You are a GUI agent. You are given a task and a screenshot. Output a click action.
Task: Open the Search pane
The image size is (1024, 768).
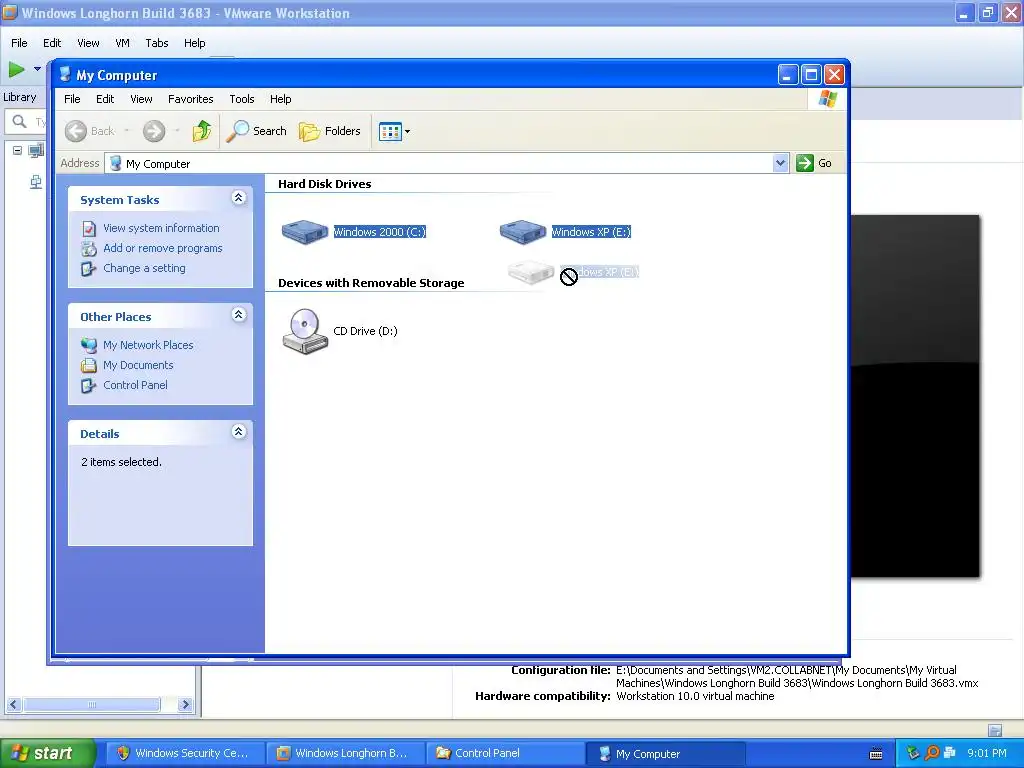(x=257, y=131)
